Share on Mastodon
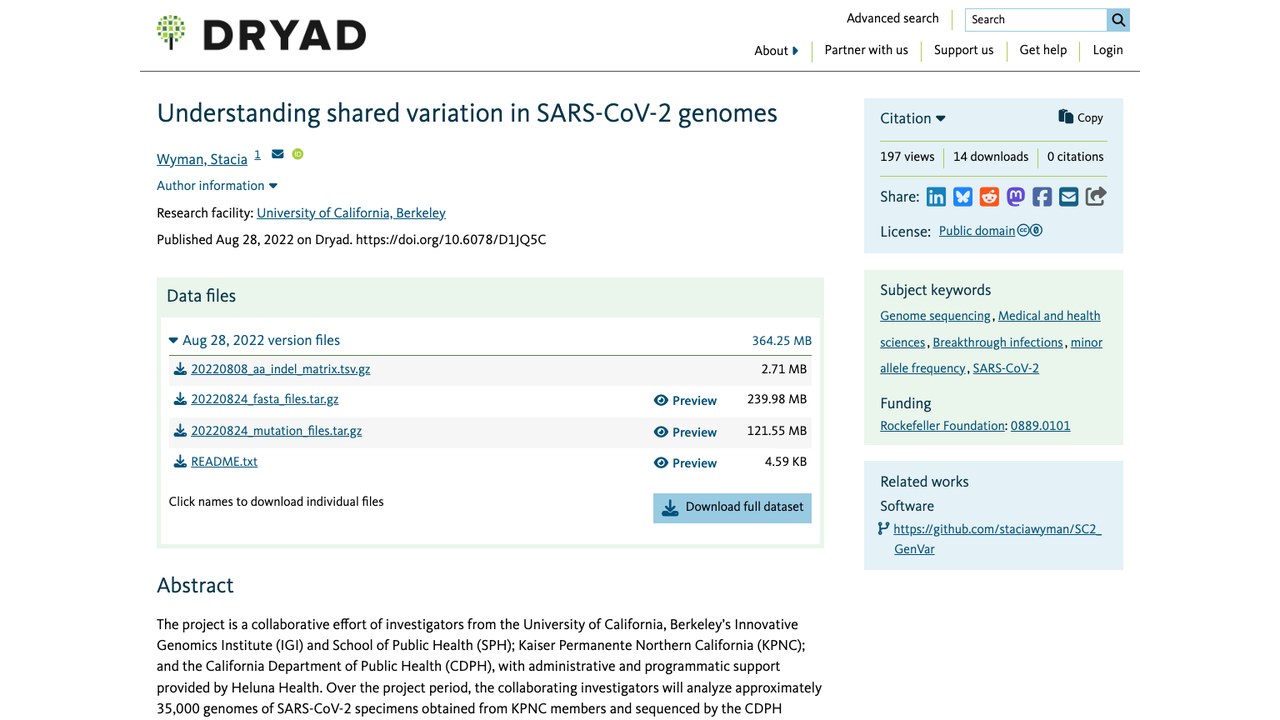 tap(1015, 197)
